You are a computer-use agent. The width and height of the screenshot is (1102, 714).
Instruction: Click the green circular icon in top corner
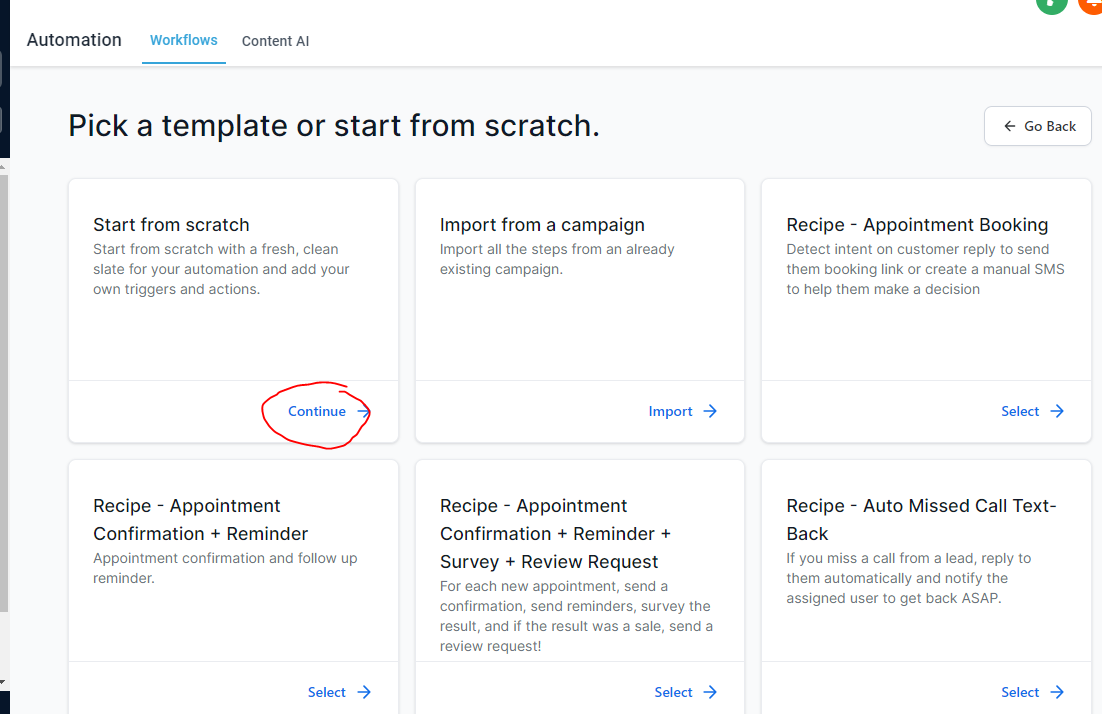[1050, 3]
